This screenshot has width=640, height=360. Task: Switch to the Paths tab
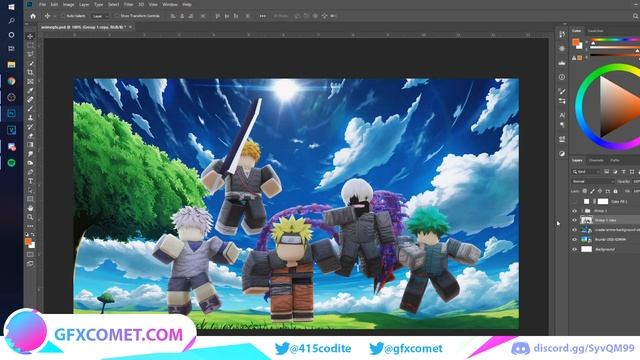[615, 160]
